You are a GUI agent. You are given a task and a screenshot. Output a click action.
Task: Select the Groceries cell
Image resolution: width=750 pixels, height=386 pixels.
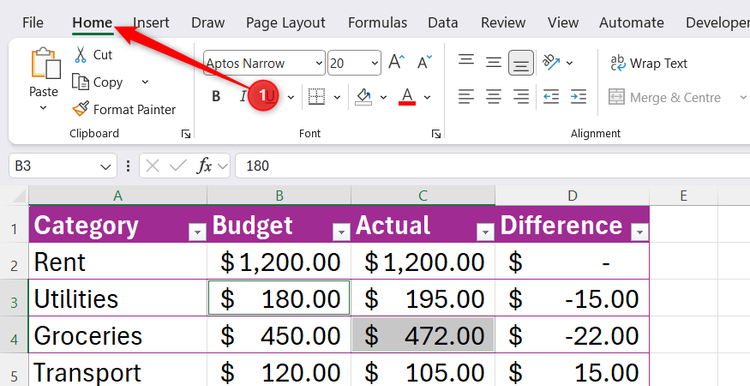pos(118,335)
